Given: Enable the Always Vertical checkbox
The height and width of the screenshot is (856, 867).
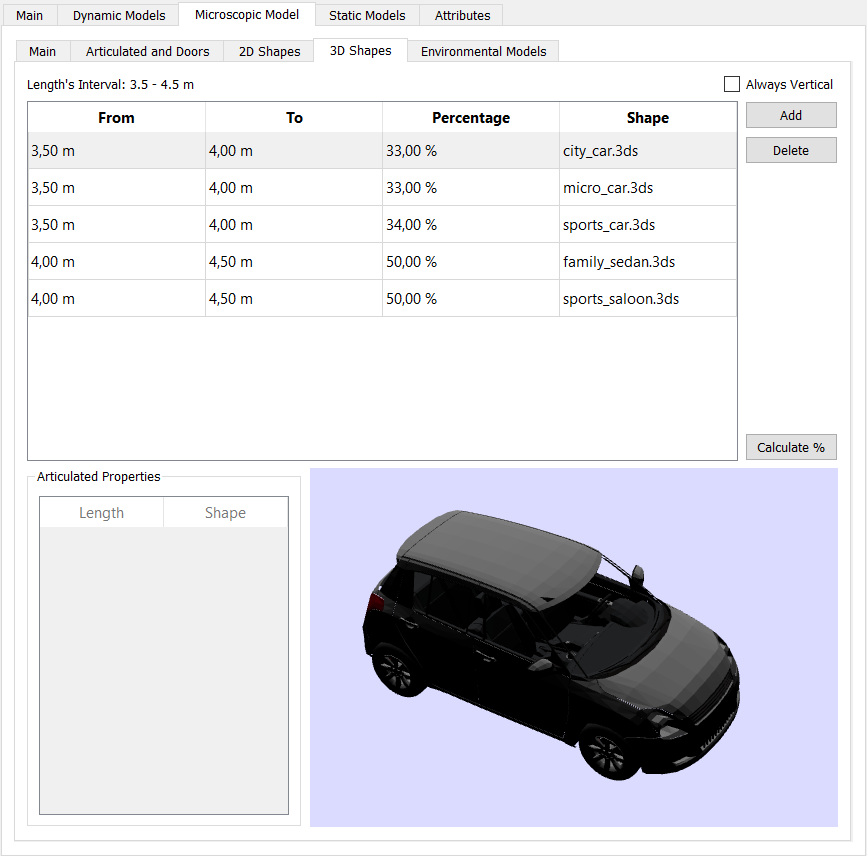Looking at the screenshot, I should 731,84.
